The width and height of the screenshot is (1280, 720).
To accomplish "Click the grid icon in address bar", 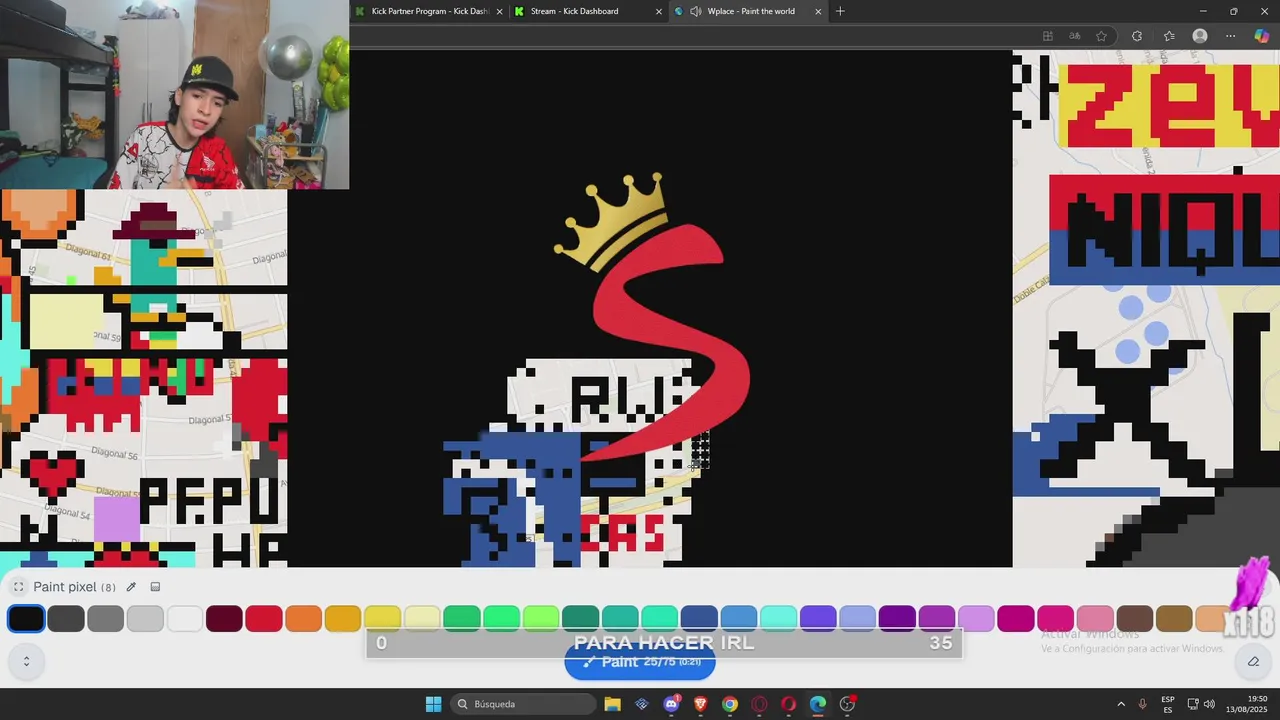I will 1048,36.
